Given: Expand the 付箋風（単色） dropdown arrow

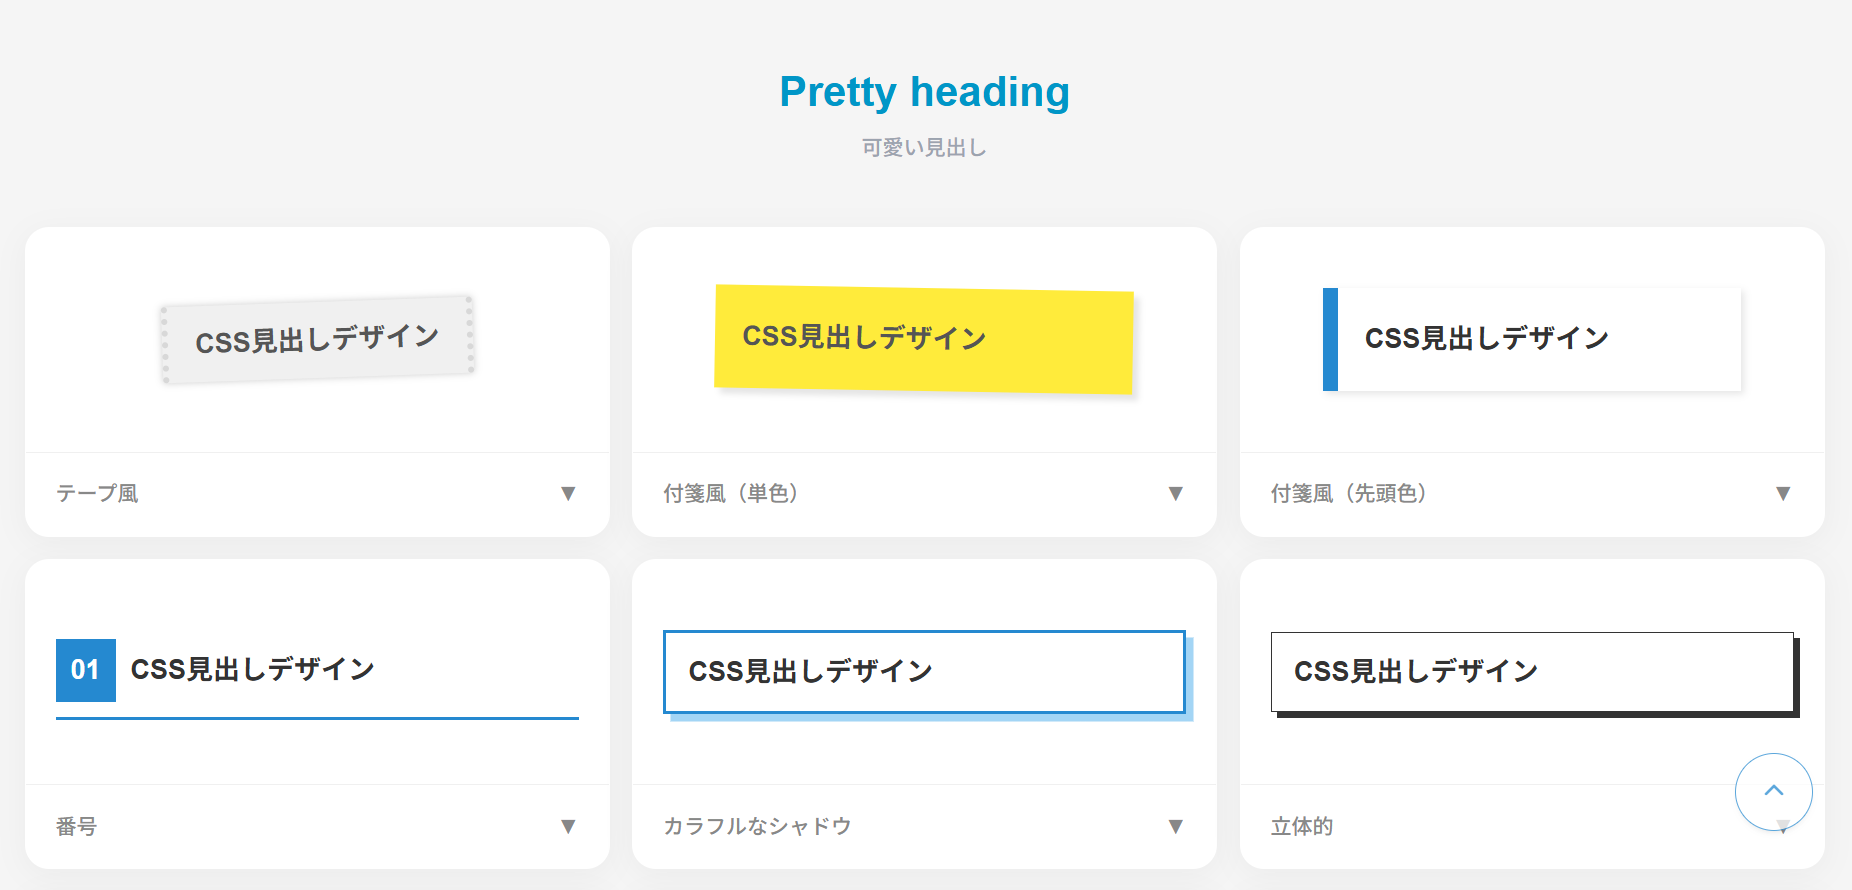Looking at the screenshot, I should [x=1175, y=493].
